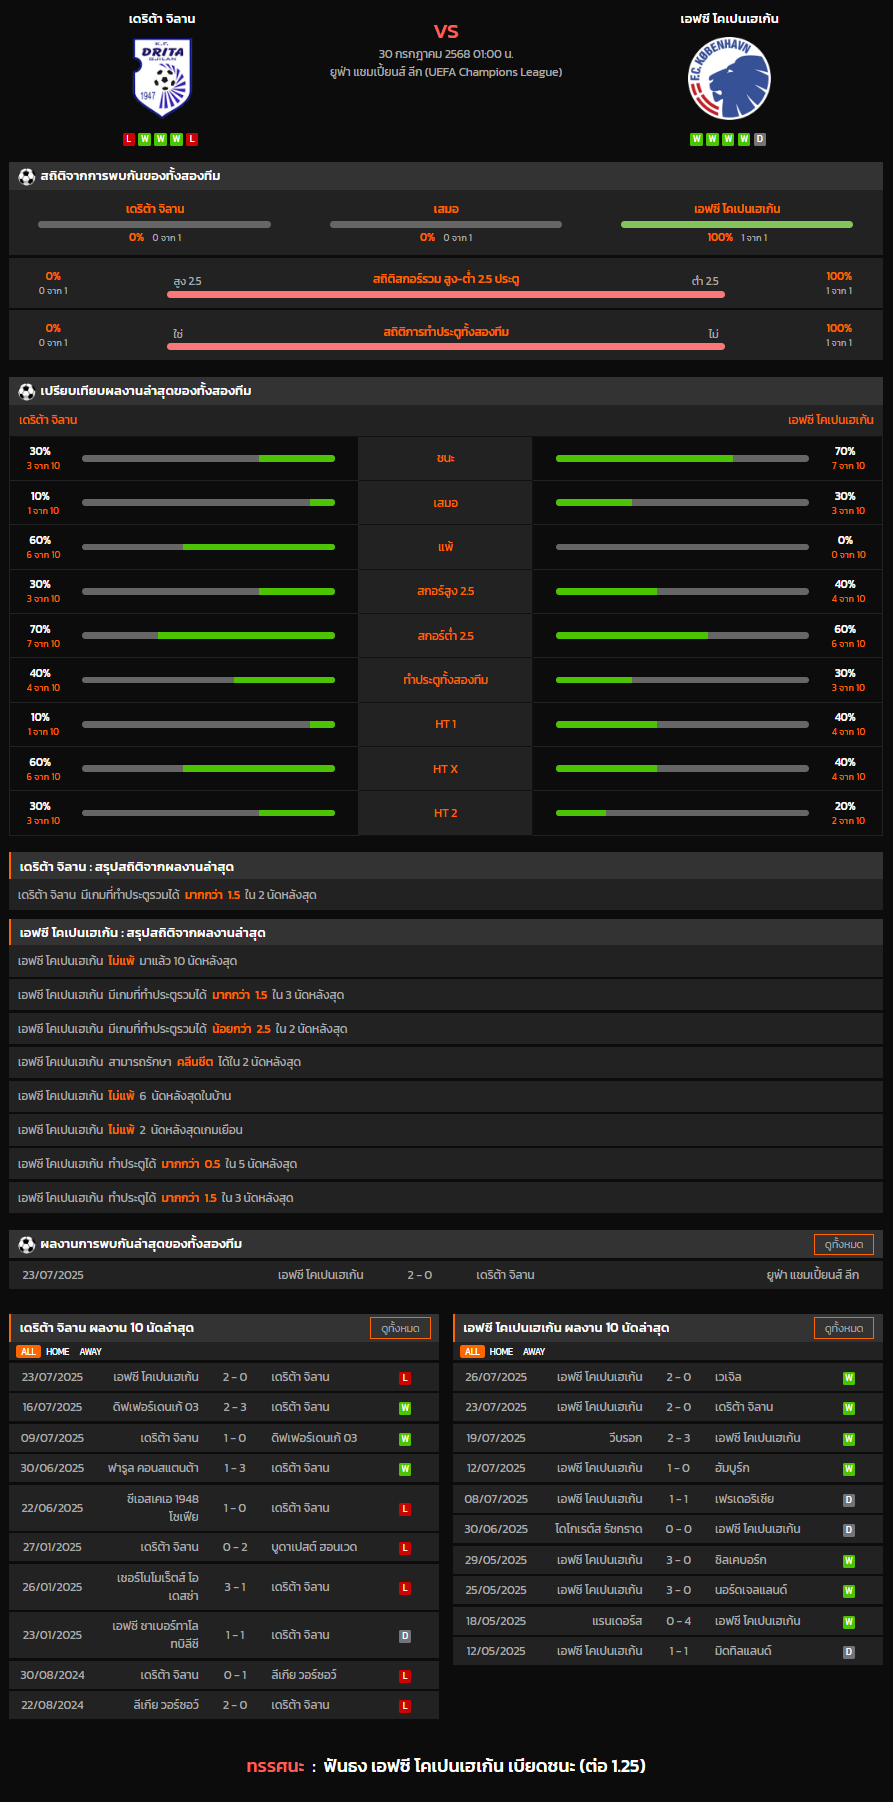Click เฟรเดอริเซีย in the 08/07/2025 row
This screenshot has height=1802, width=893.
pyautogui.click(x=745, y=1499)
